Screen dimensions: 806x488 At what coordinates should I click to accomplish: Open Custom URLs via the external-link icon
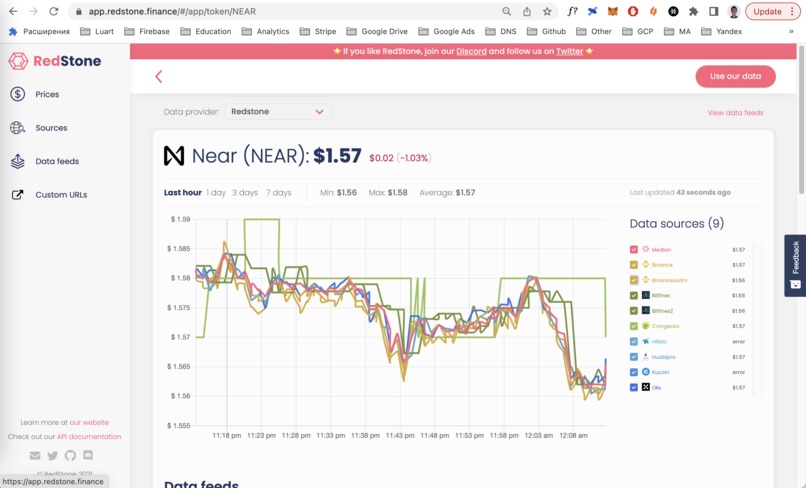pyautogui.click(x=18, y=195)
